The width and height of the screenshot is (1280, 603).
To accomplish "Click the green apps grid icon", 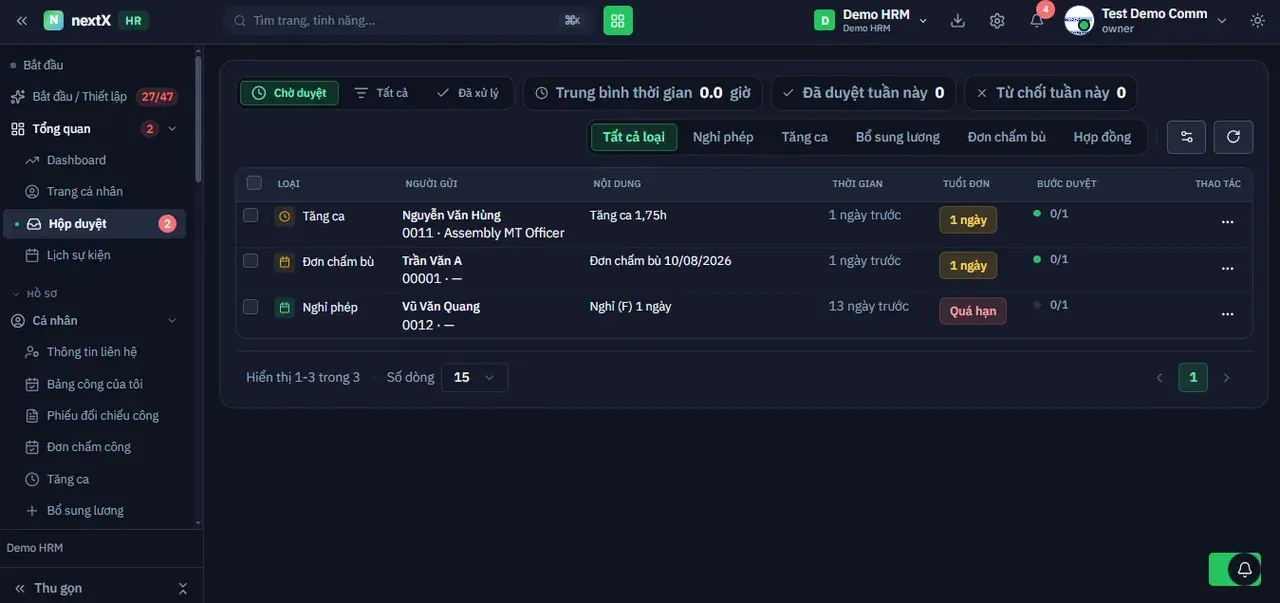I will coord(618,20).
